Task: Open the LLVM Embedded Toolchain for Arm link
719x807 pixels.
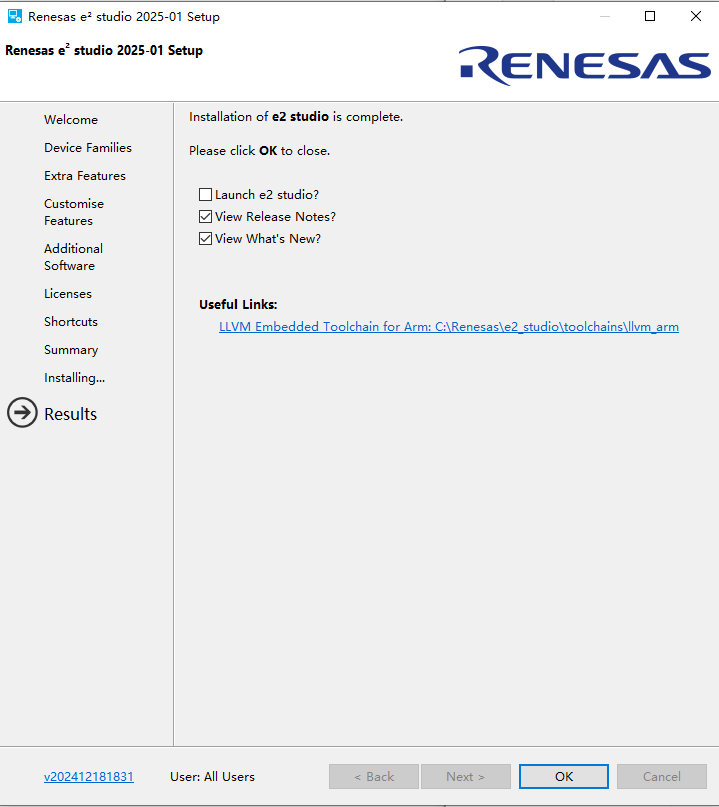Action: tap(449, 327)
